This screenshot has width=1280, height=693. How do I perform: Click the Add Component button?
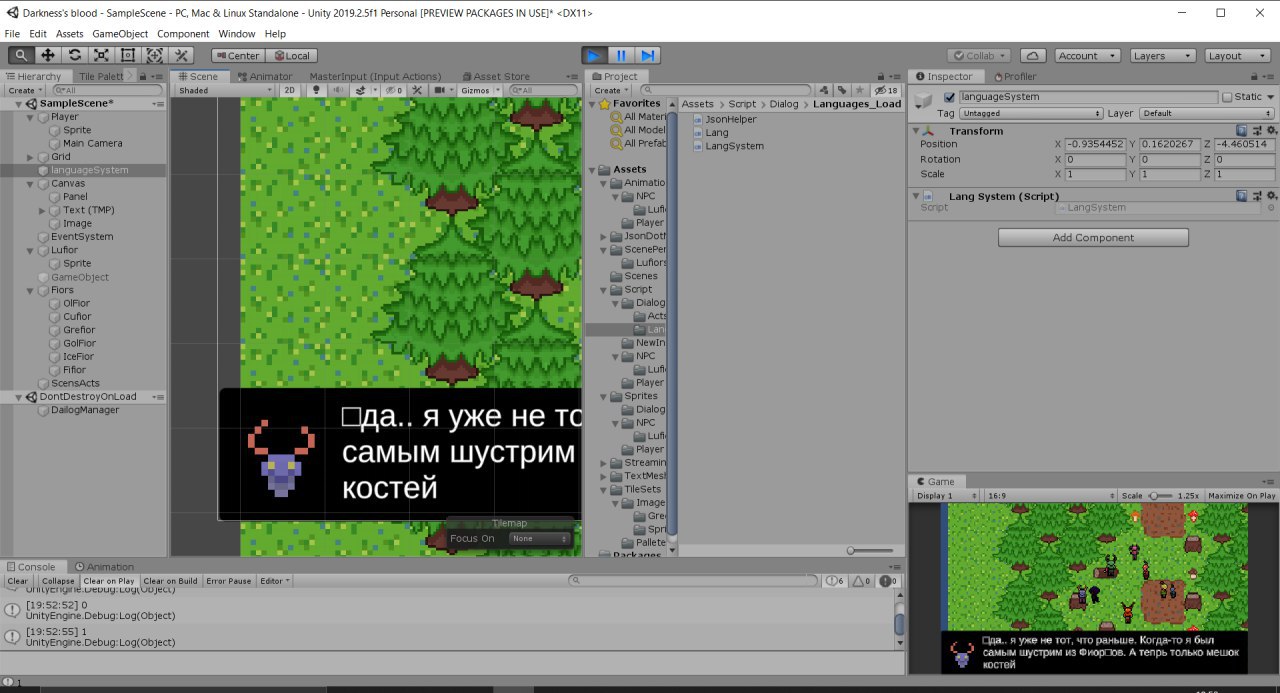click(x=1093, y=238)
